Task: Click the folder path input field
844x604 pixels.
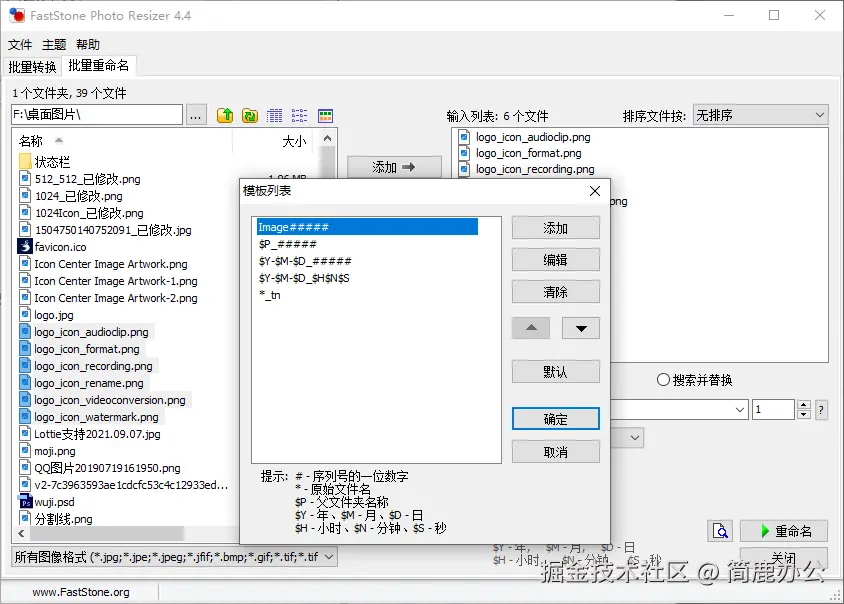Action: 97,115
